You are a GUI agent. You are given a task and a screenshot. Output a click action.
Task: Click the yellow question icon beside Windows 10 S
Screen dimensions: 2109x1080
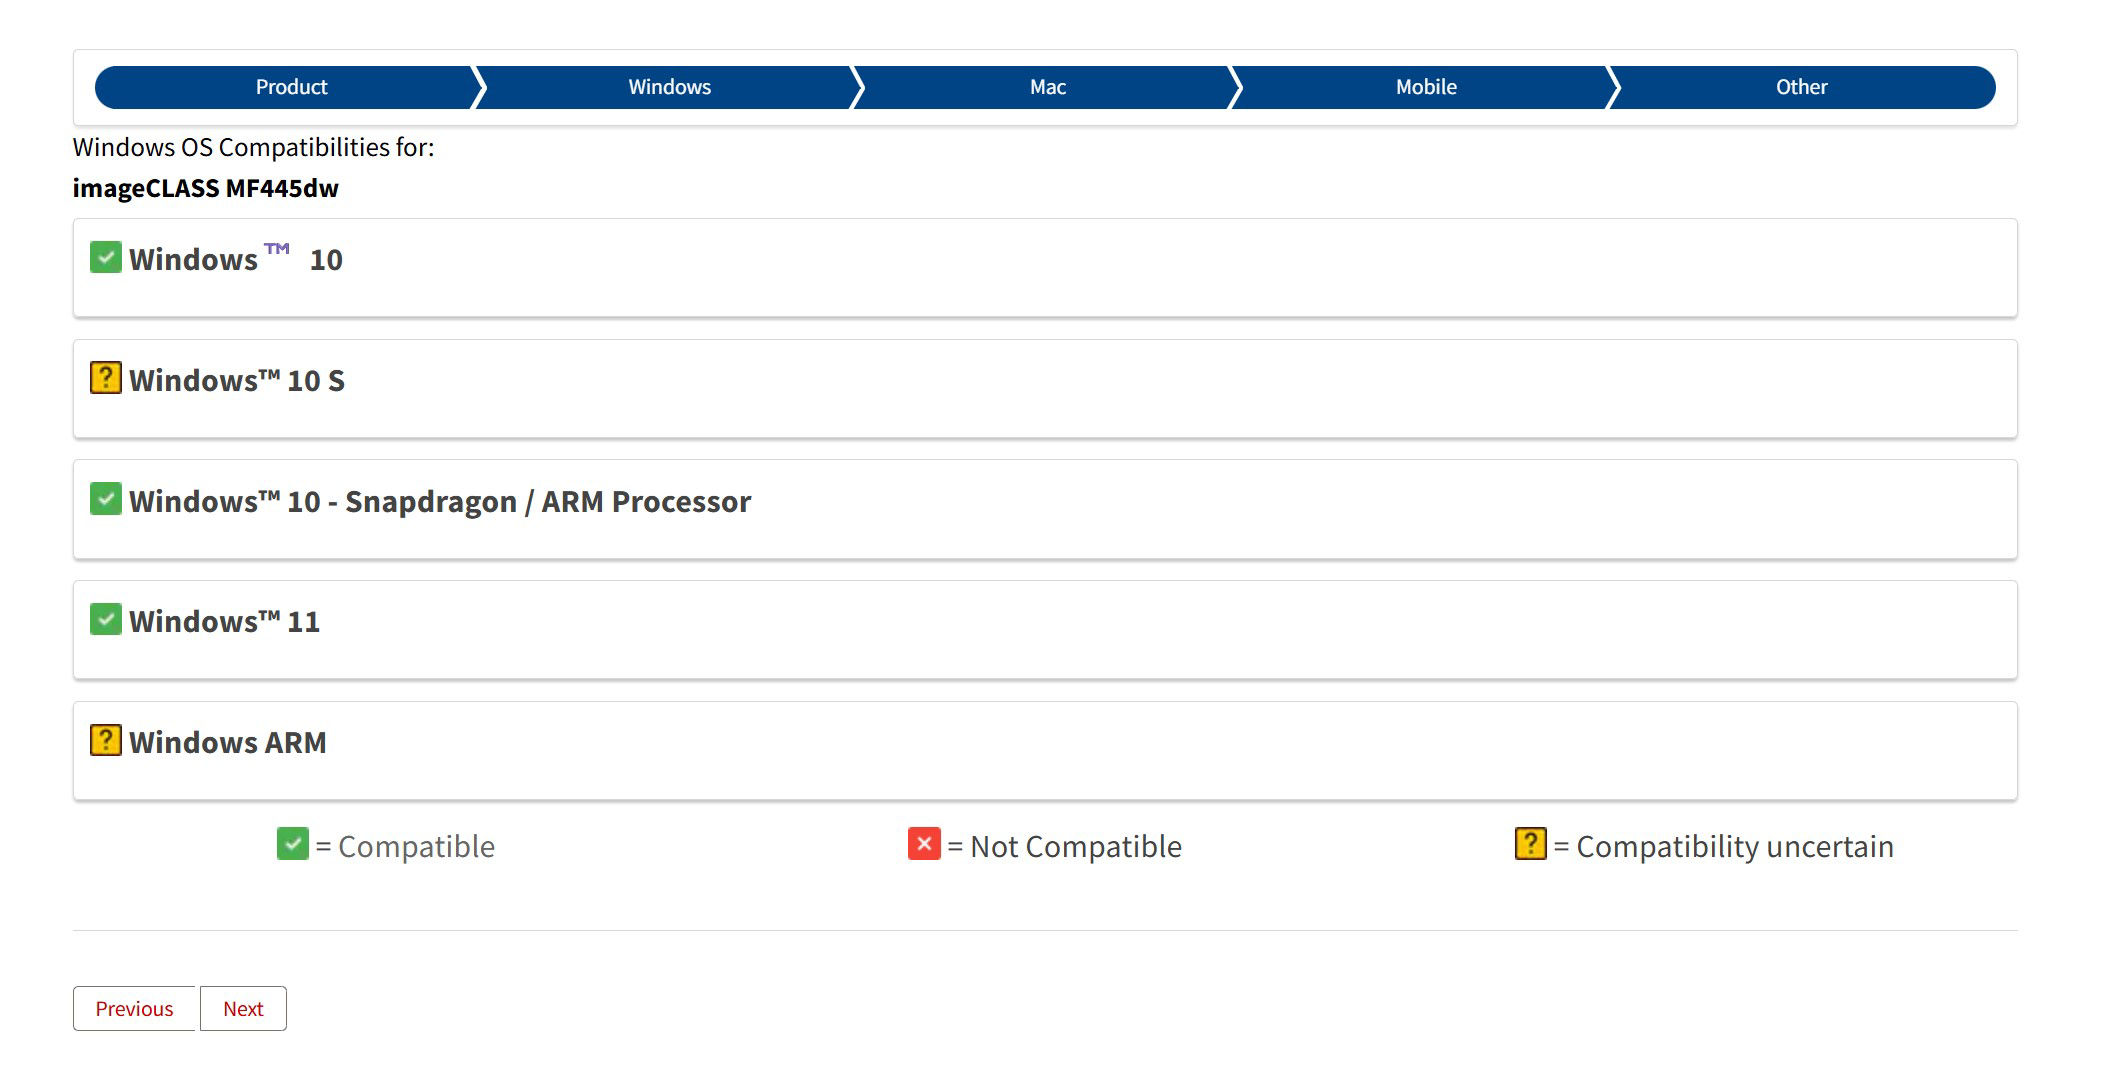pyautogui.click(x=106, y=378)
